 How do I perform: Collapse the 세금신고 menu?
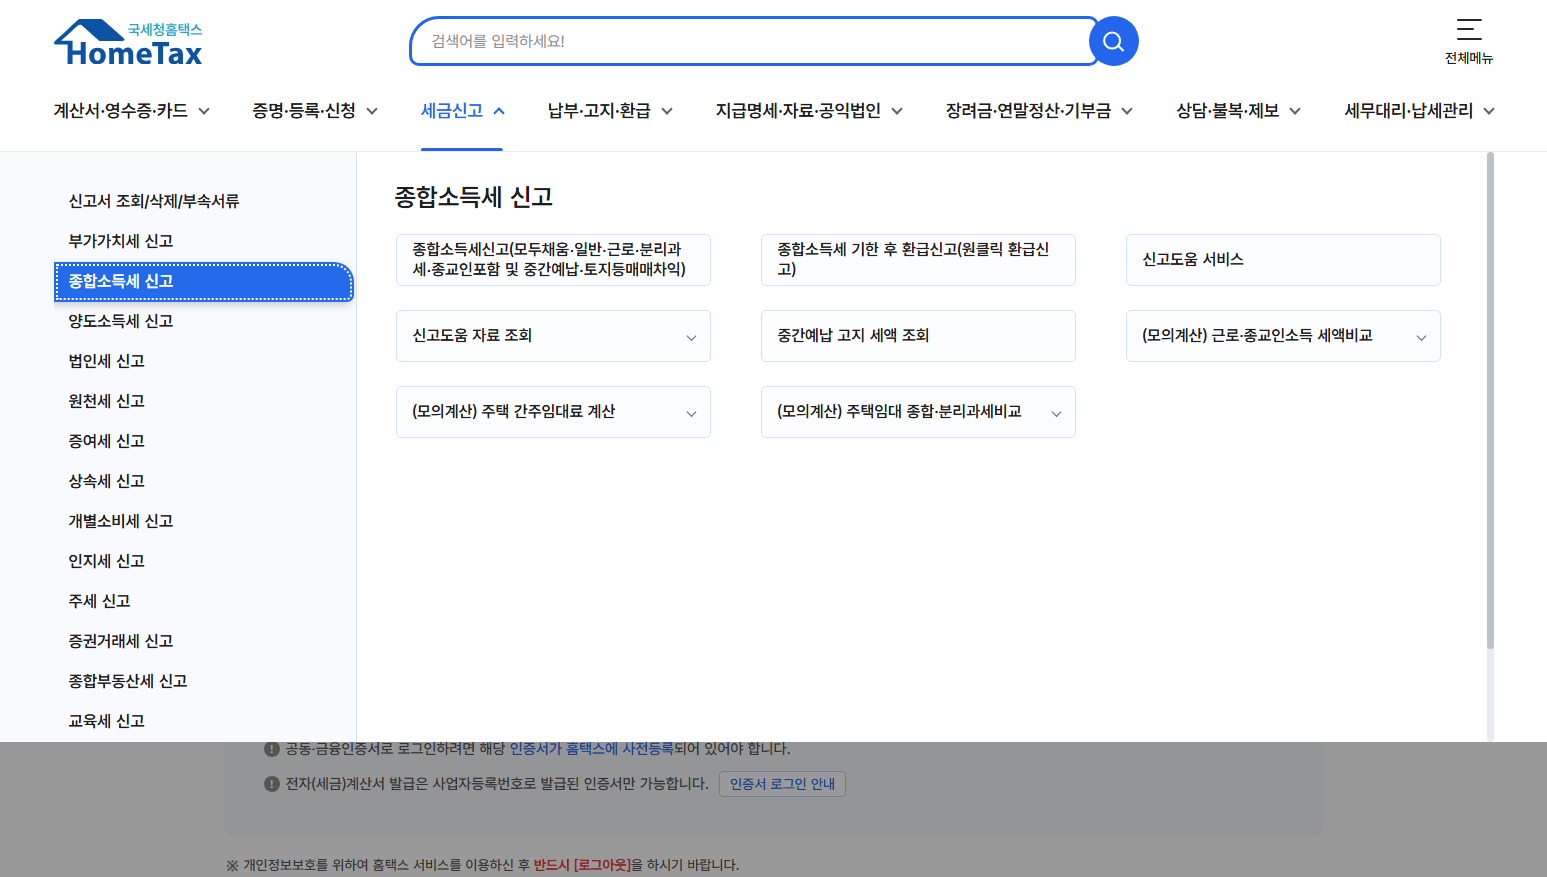tap(462, 111)
